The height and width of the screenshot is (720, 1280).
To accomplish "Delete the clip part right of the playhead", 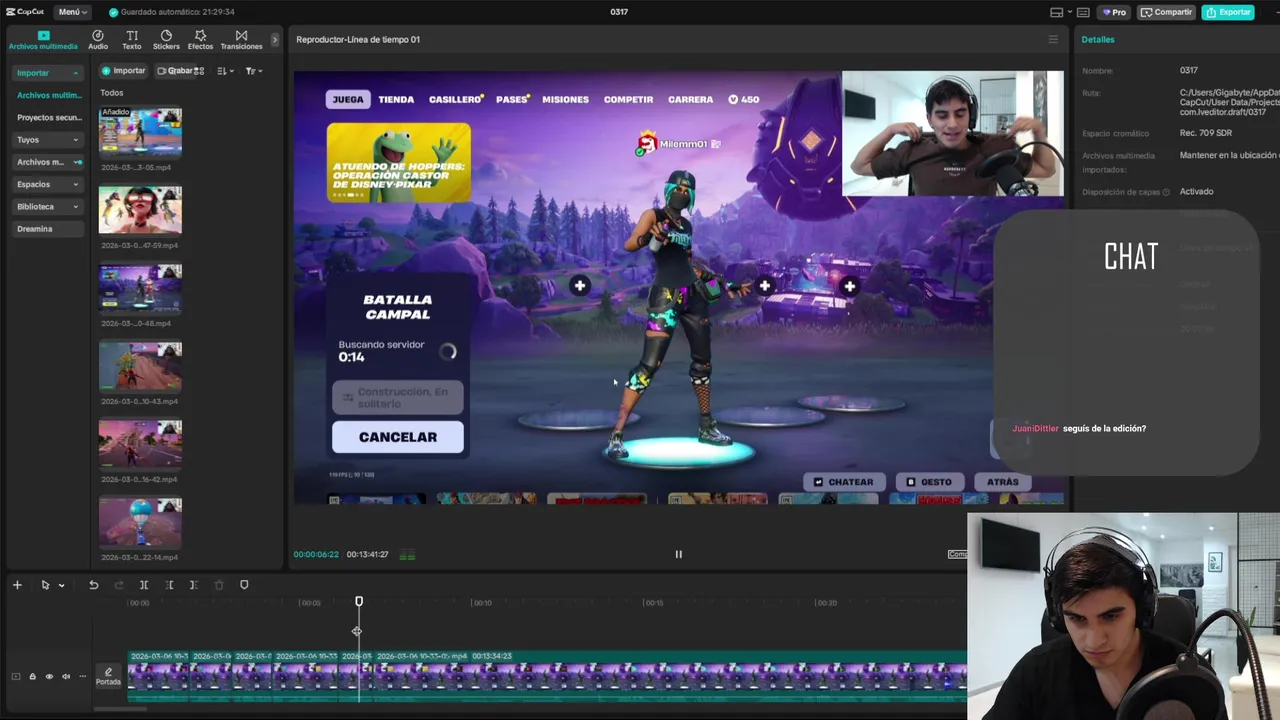I will click(194, 585).
